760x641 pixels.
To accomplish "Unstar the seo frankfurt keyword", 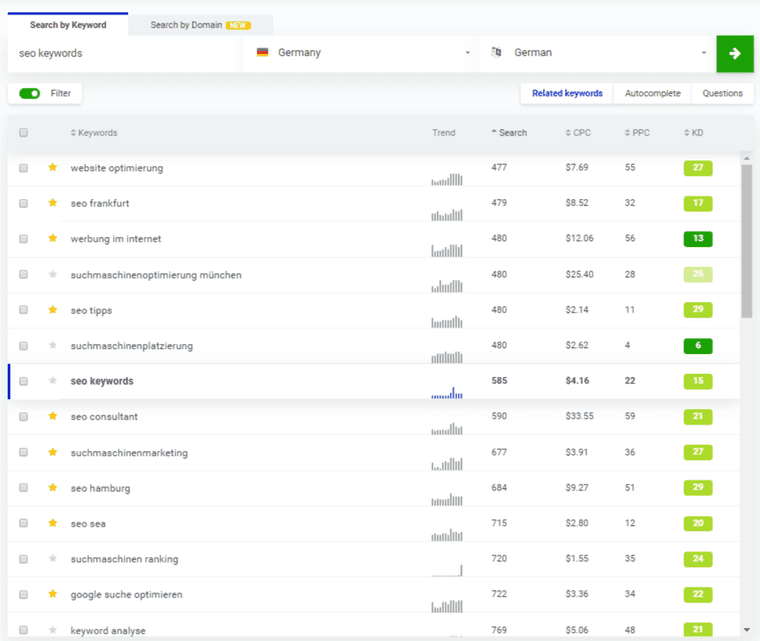I will 53,203.
